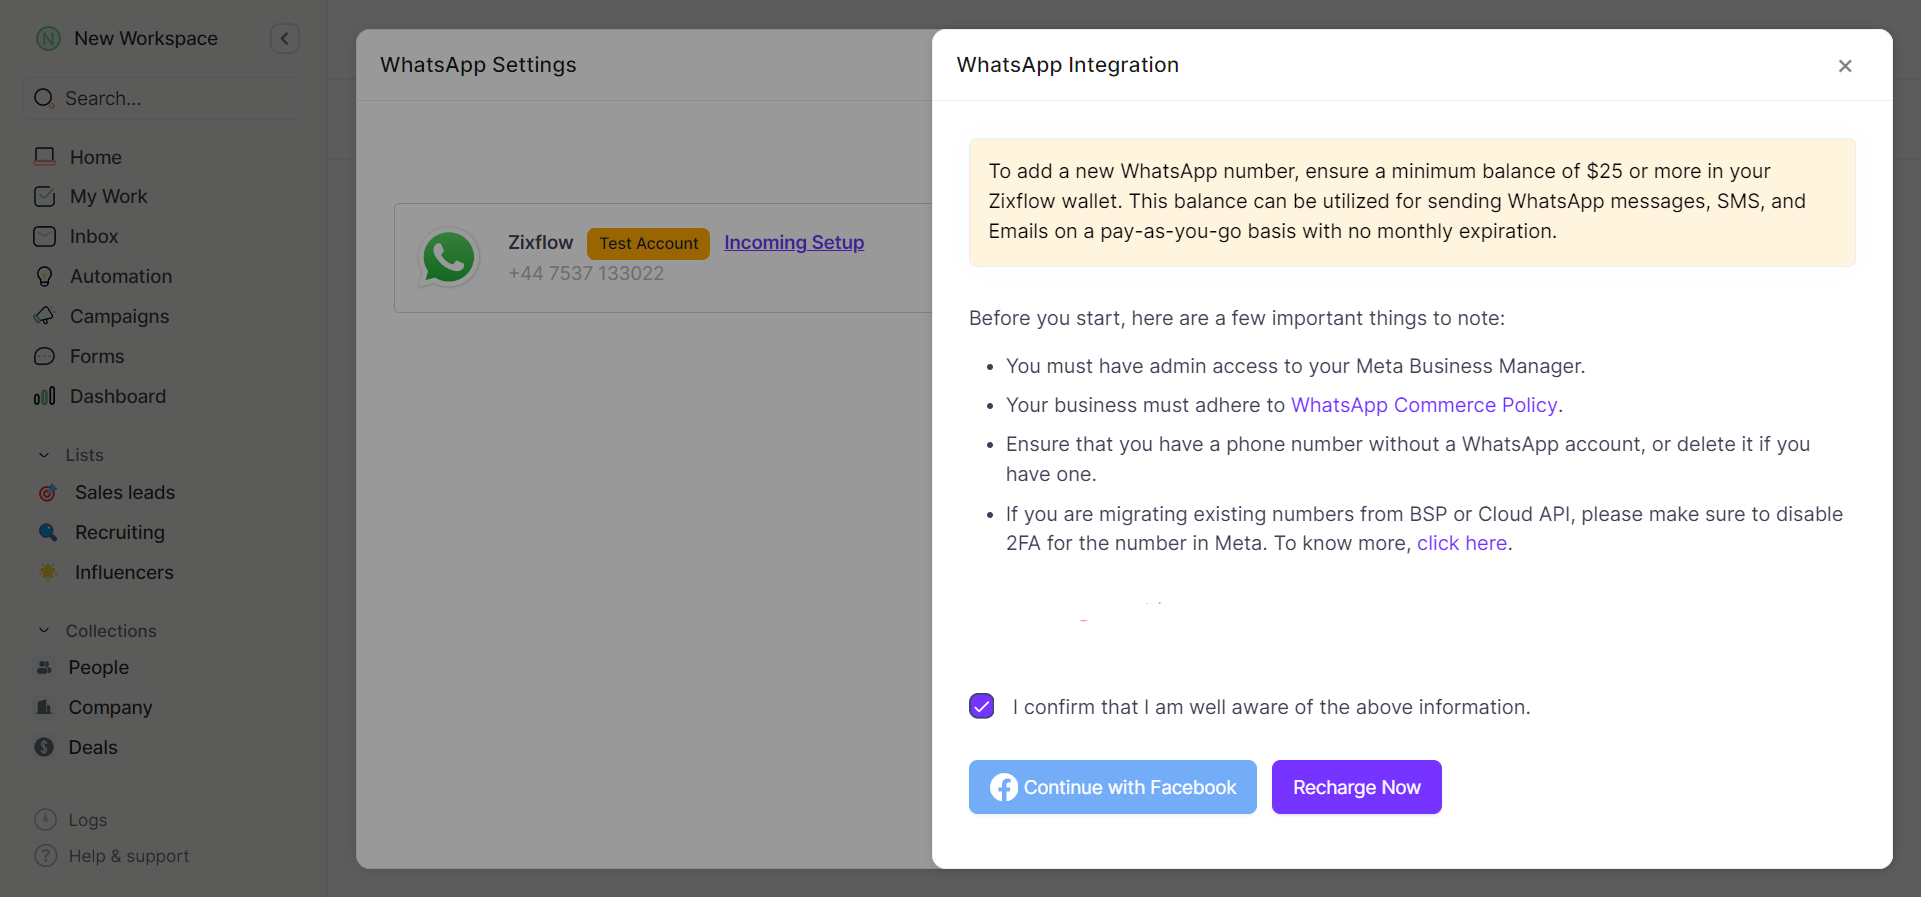Viewport: 1921px width, 897px height.
Task: Collapse the Lists section
Action: pyautogui.click(x=44, y=455)
